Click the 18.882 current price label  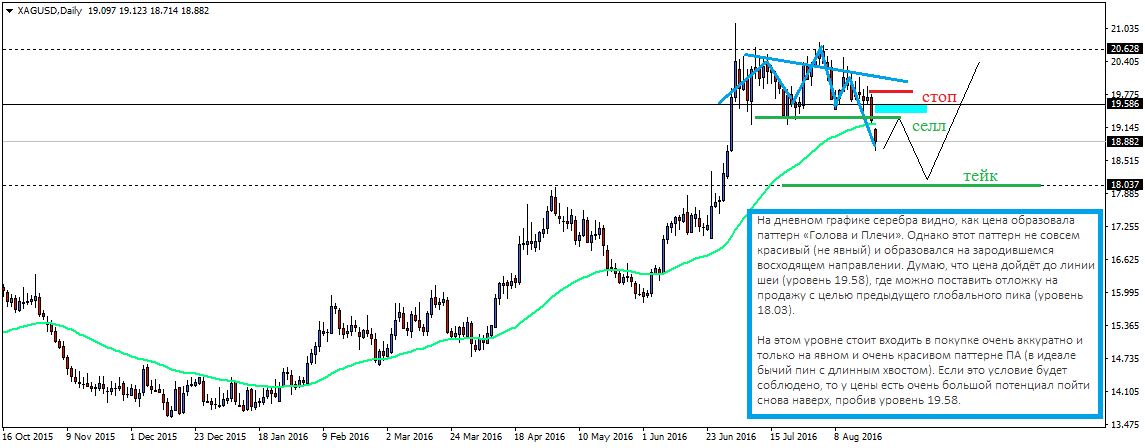(x=1125, y=142)
